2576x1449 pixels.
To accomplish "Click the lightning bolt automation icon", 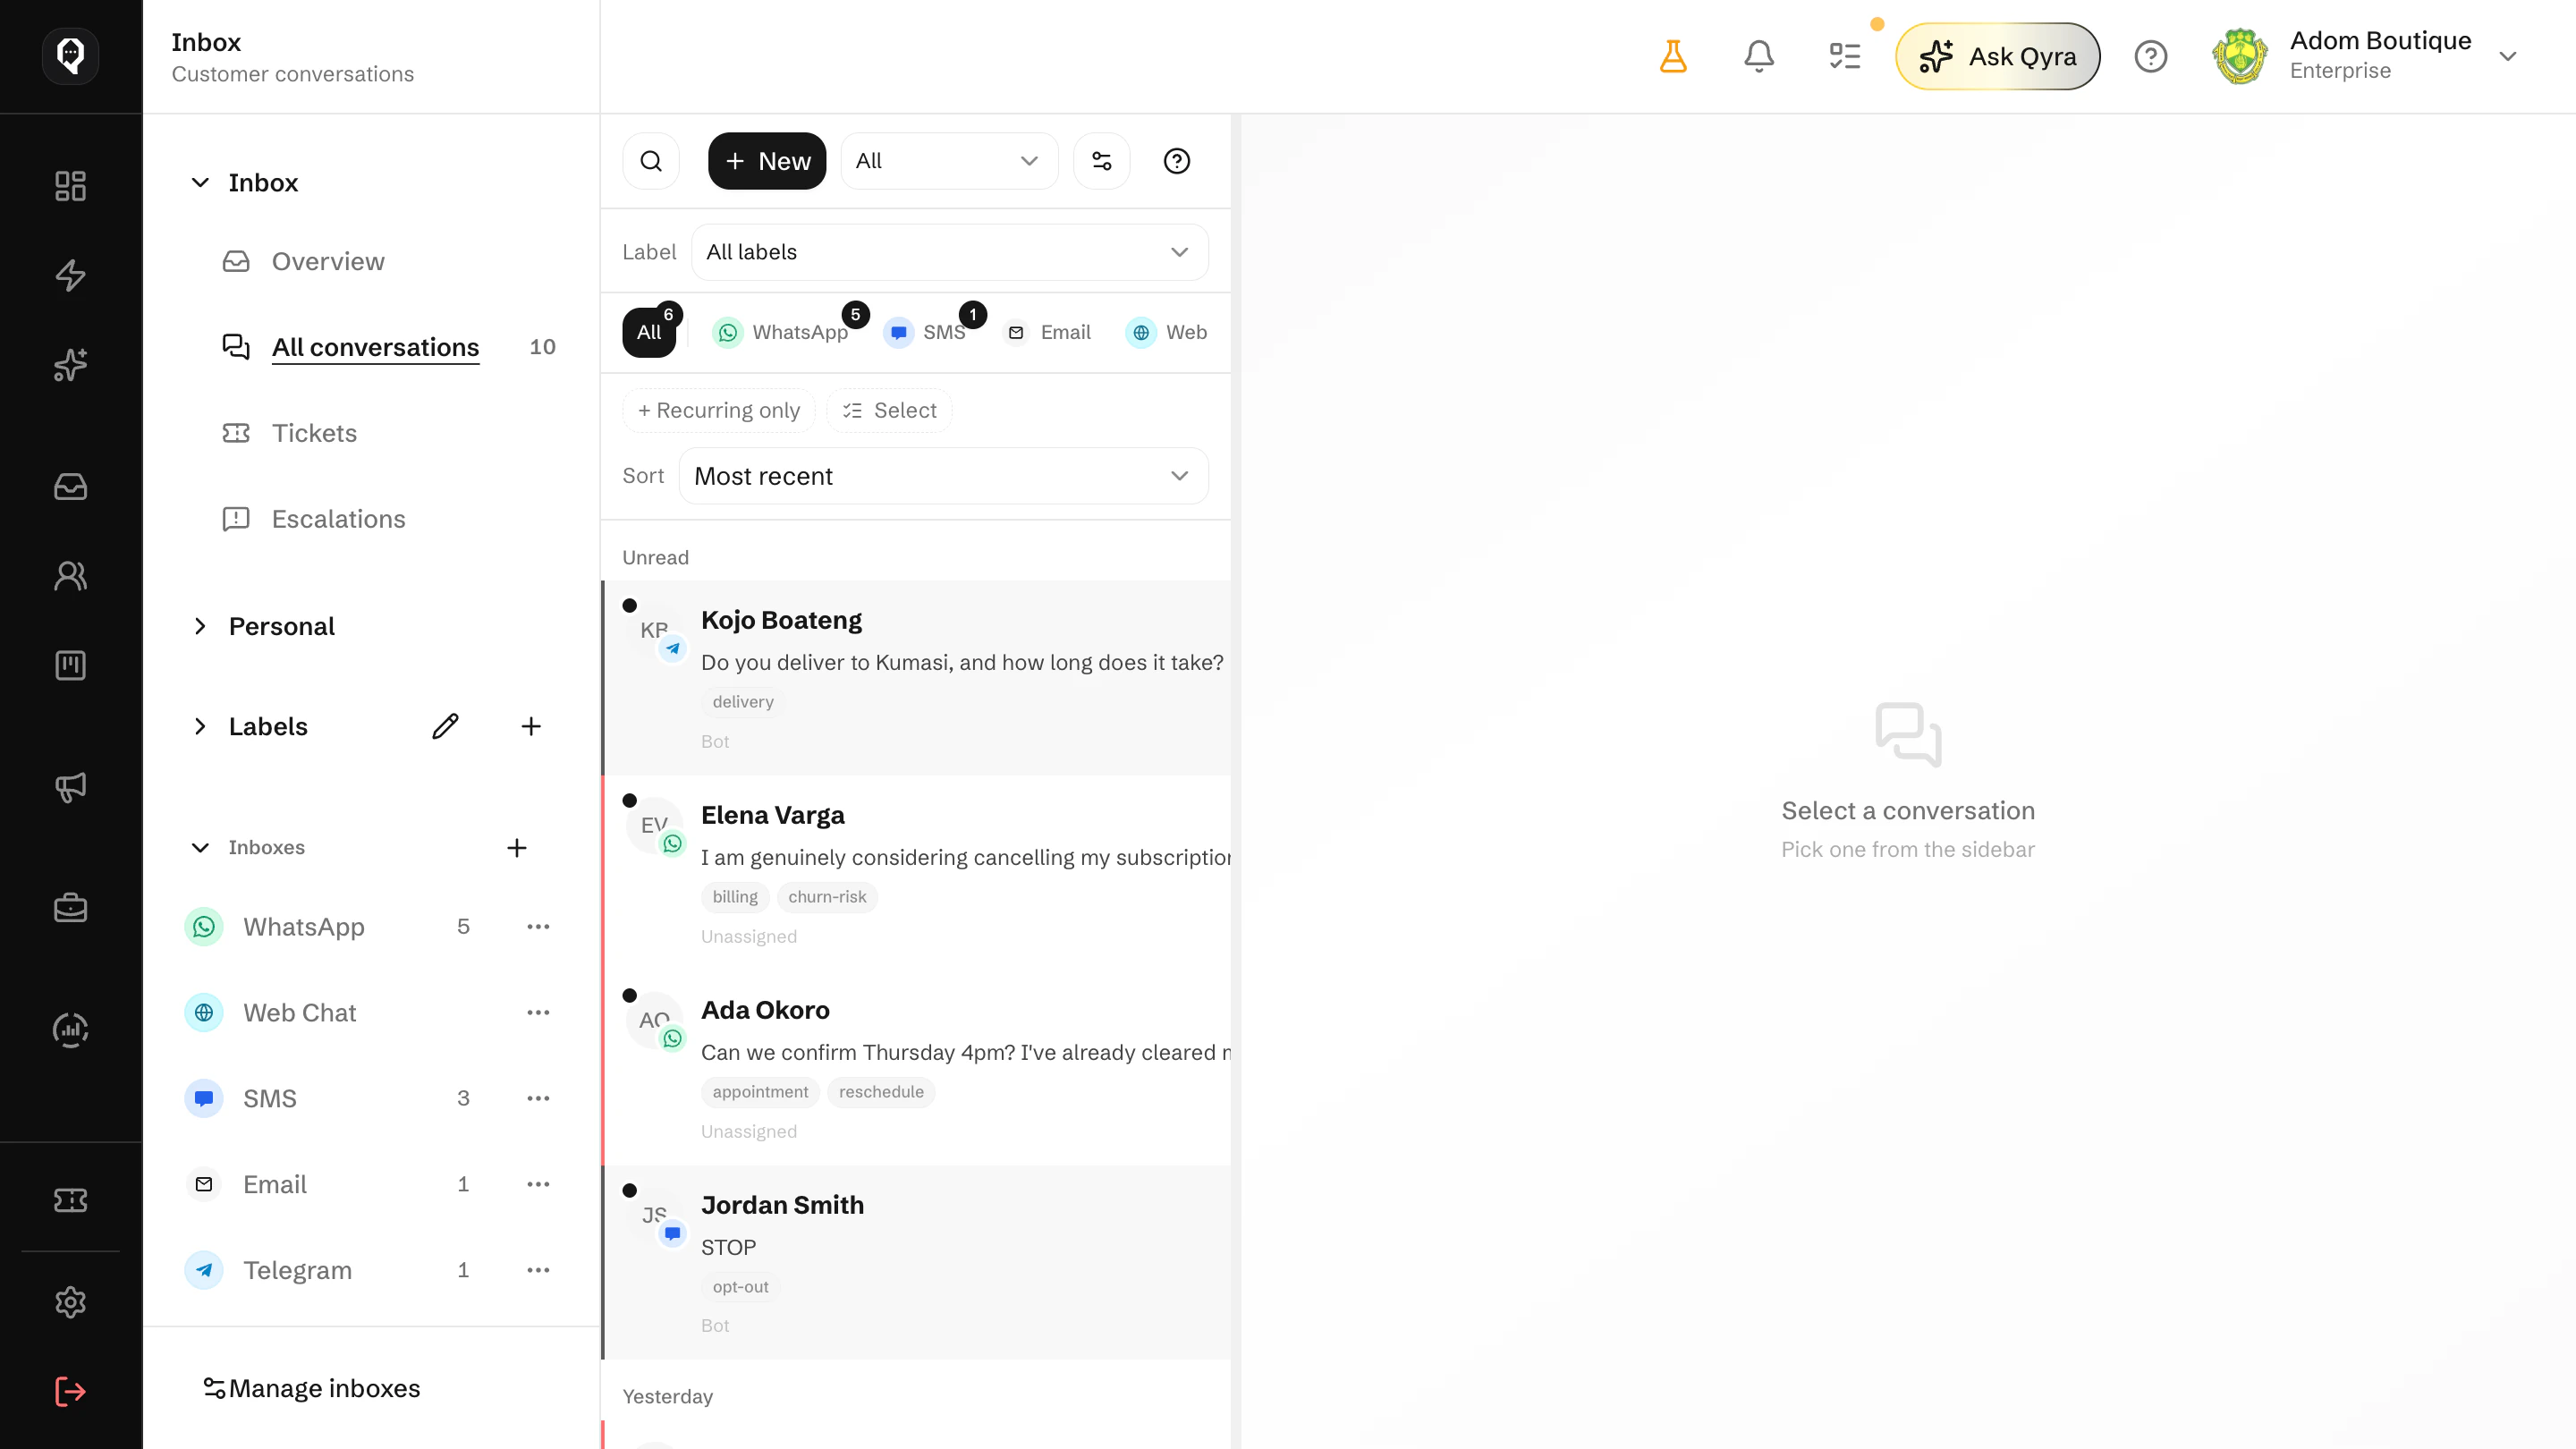I will (70, 275).
